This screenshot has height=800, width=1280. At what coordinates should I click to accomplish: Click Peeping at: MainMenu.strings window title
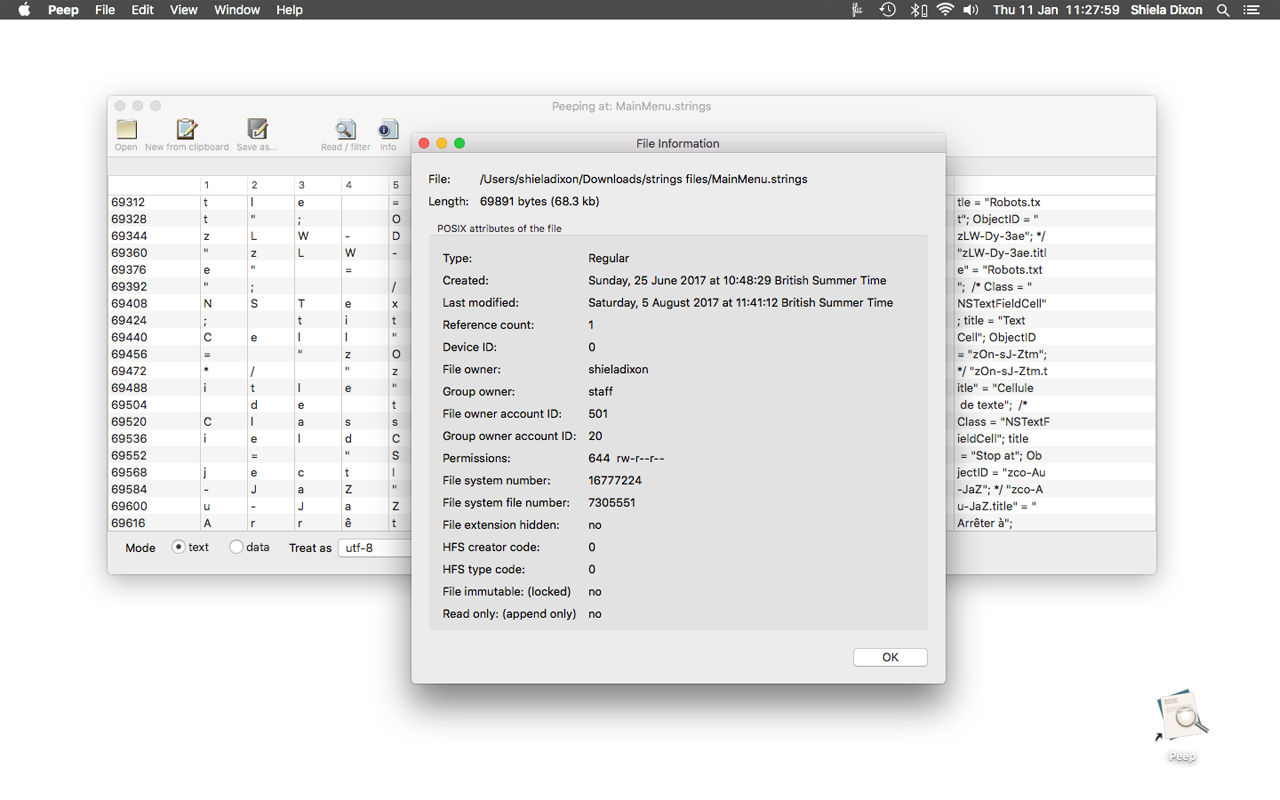(x=631, y=106)
